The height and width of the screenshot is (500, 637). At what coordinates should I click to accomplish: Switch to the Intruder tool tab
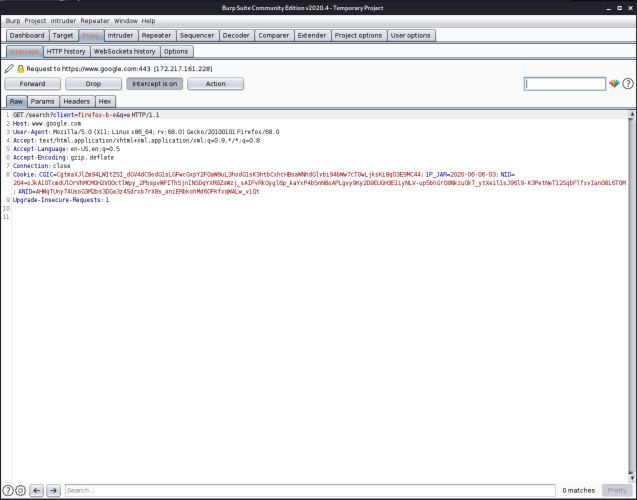pos(120,35)
